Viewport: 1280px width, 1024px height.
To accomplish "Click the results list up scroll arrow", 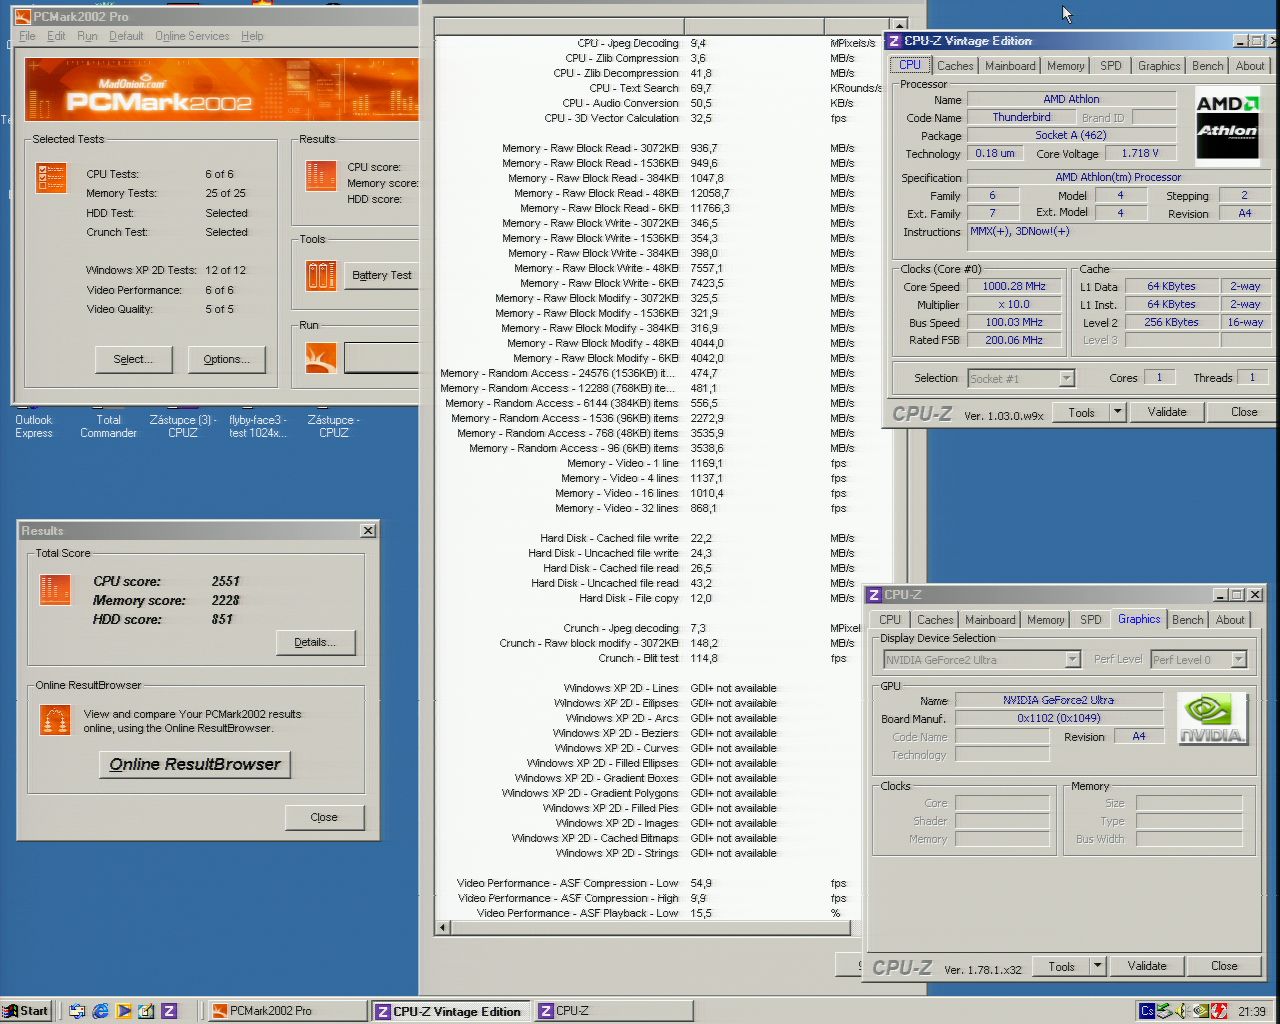I will pyautogui.click(x=900, y=25).
